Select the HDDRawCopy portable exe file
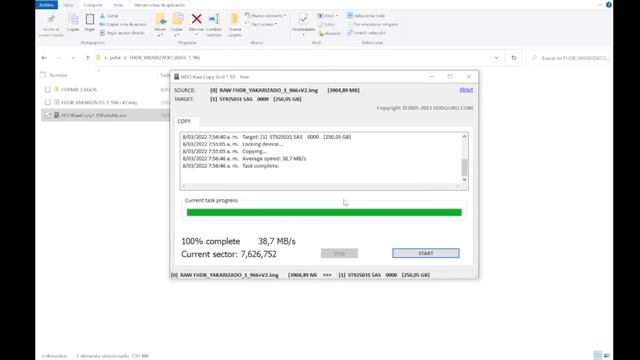 point(94,116)
